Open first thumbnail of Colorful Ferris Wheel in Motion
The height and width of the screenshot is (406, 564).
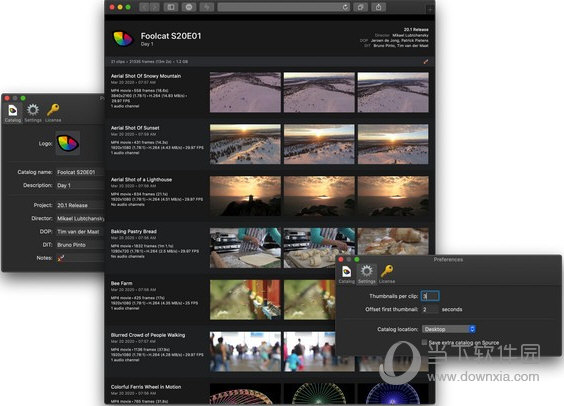coord(245,394)
